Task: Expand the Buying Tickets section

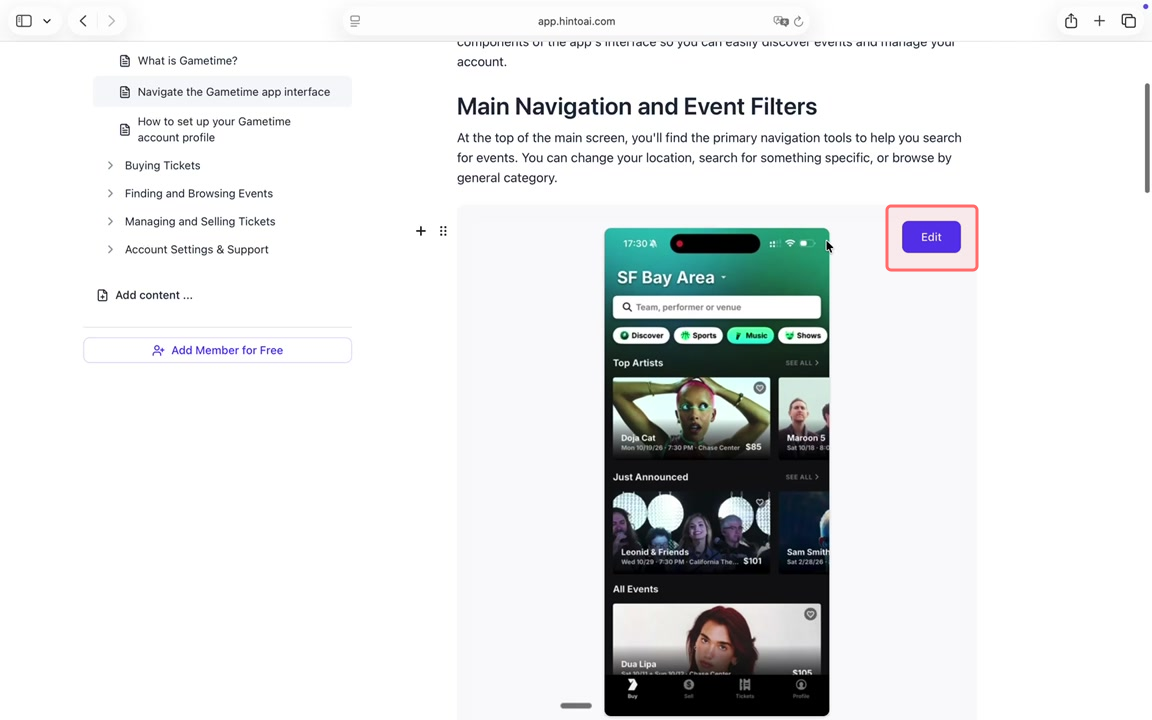Action: coord(110,165)
